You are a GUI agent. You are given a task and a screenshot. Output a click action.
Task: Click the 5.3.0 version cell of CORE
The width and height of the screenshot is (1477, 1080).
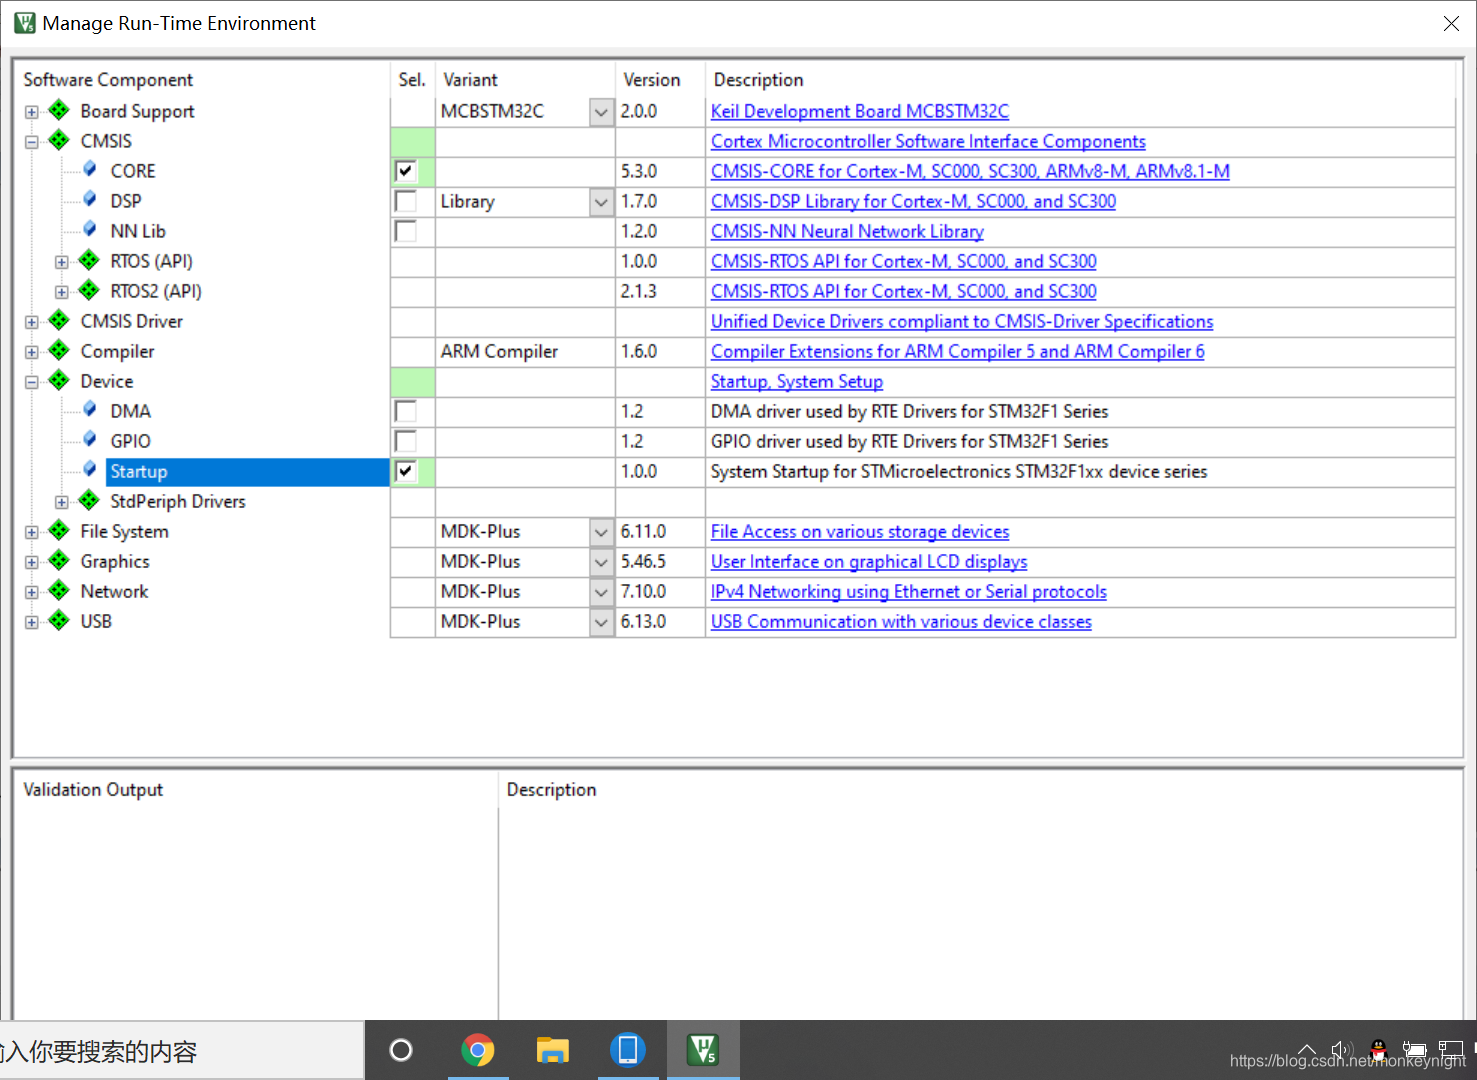click(660, 171)
